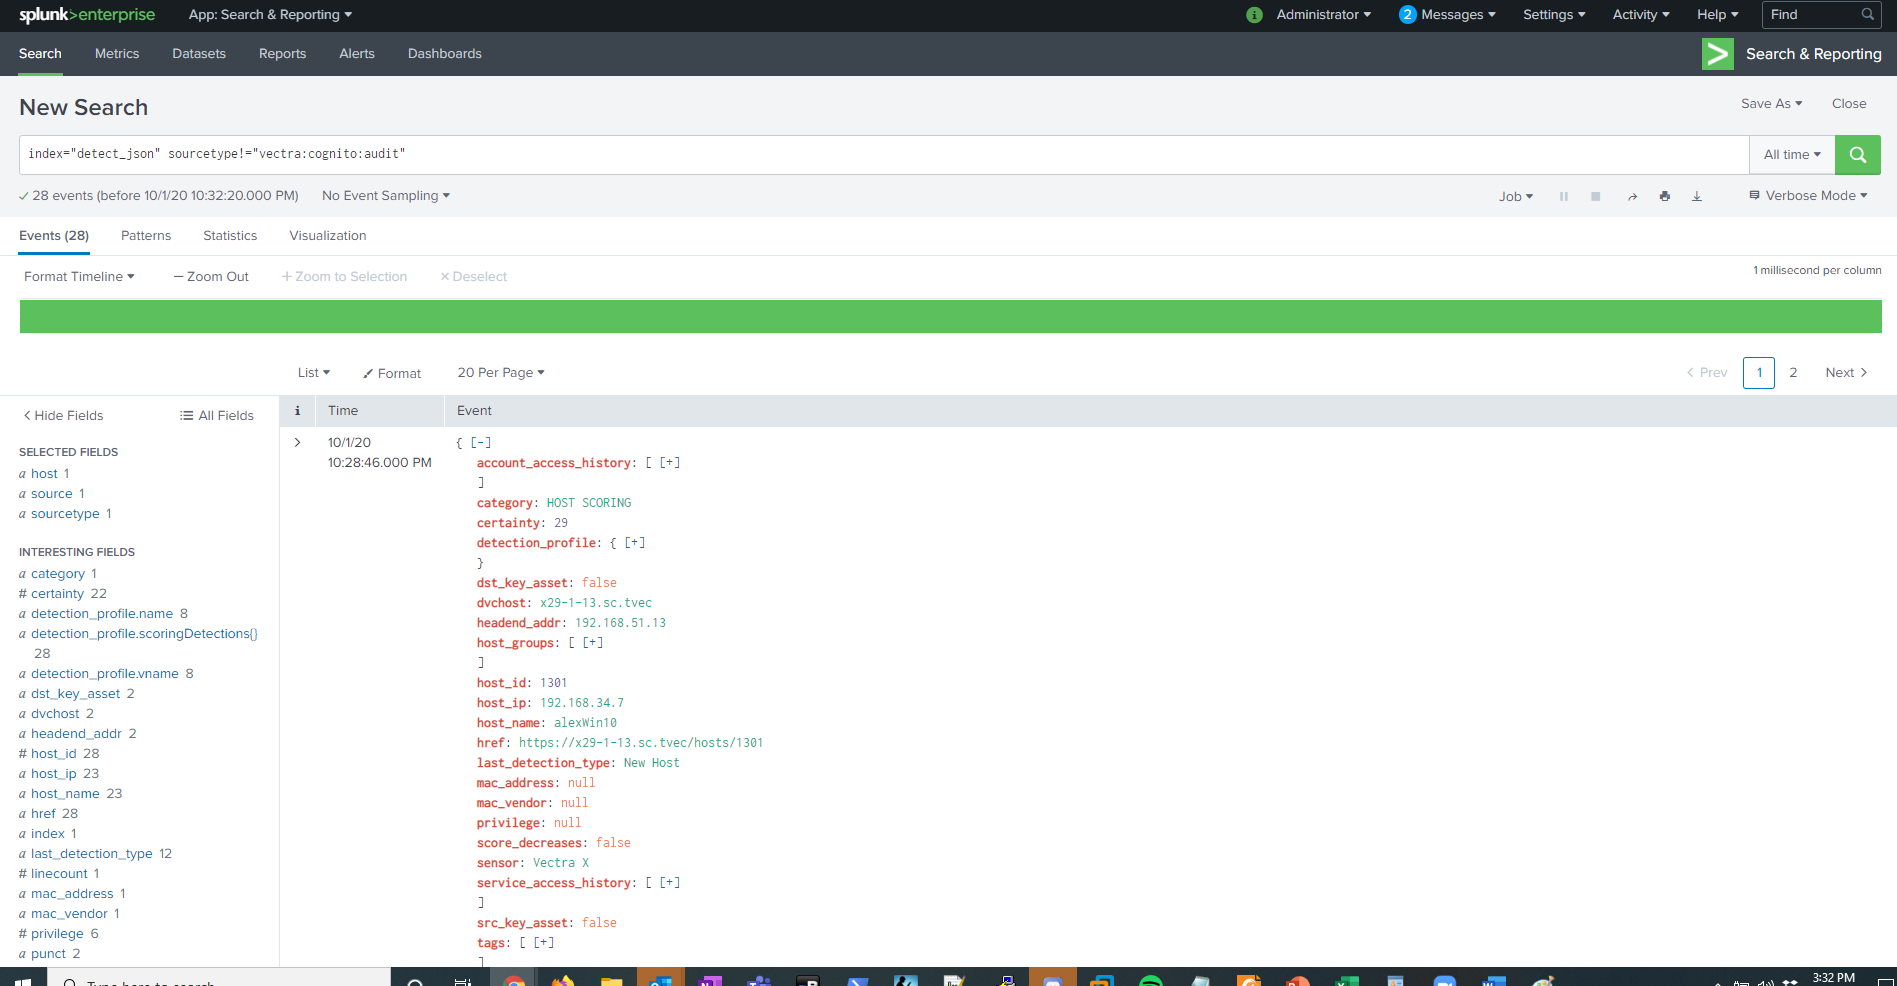The image size is (1897, 986).
Task: Run search with green magnifier button
Action: [1857, 155]
